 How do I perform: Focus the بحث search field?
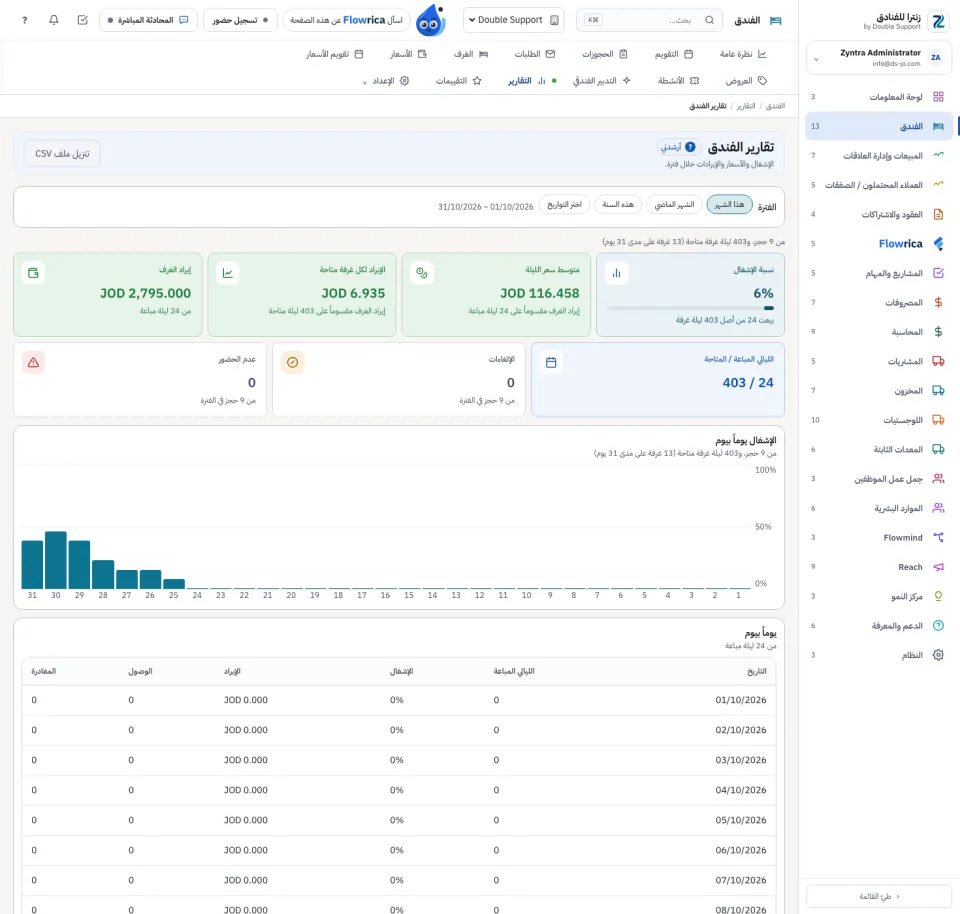649,20
